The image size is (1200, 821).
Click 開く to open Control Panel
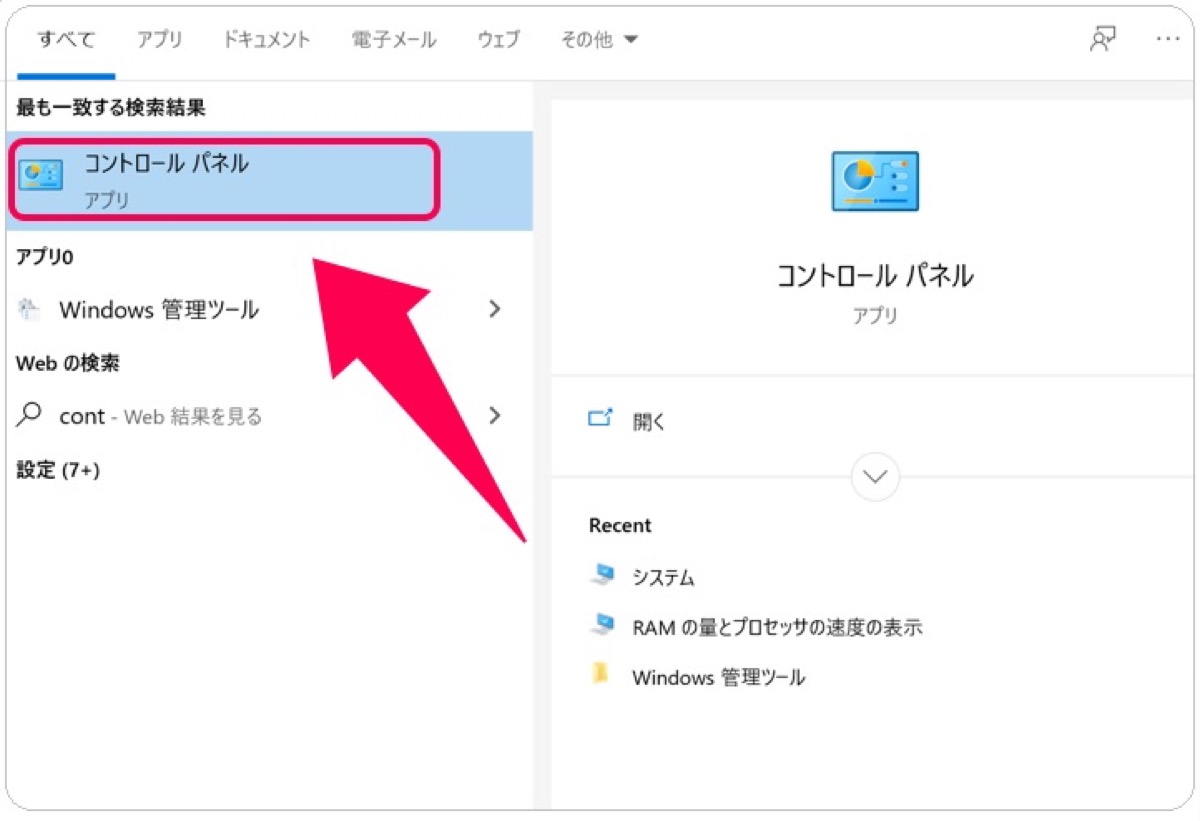649,422
